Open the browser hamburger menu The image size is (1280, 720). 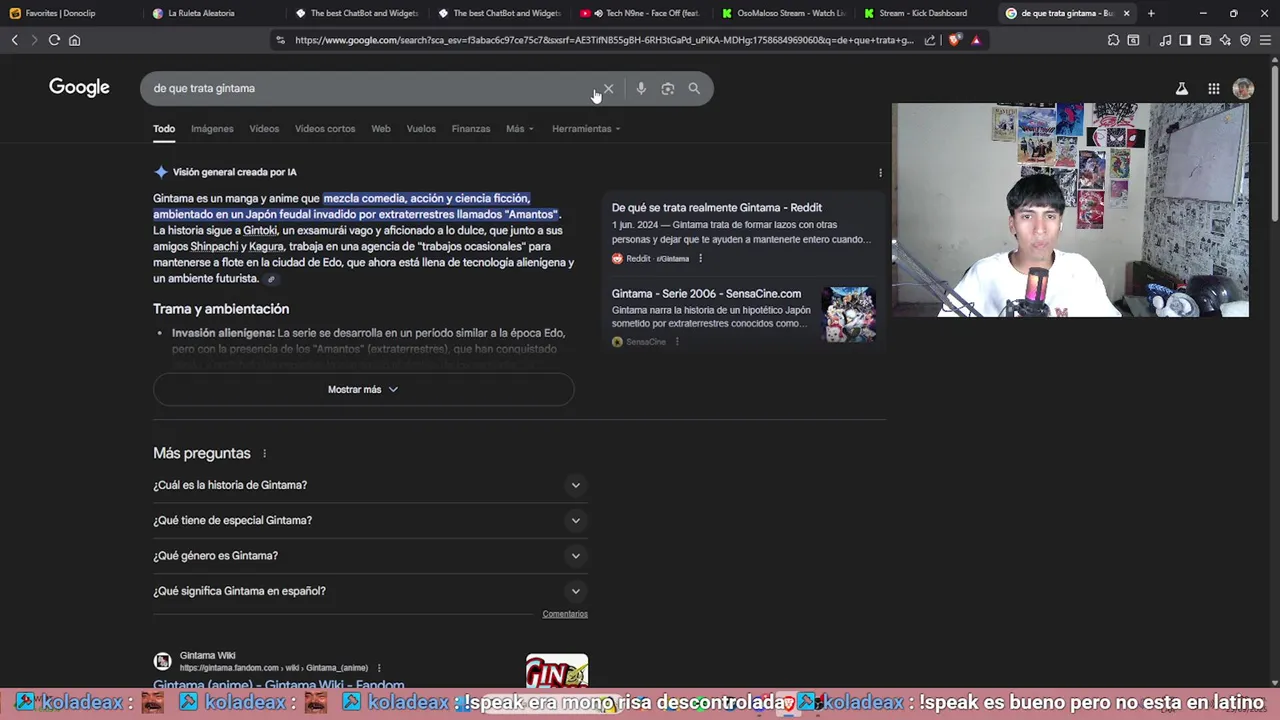pyautogui.click(x=1265, y=40)
